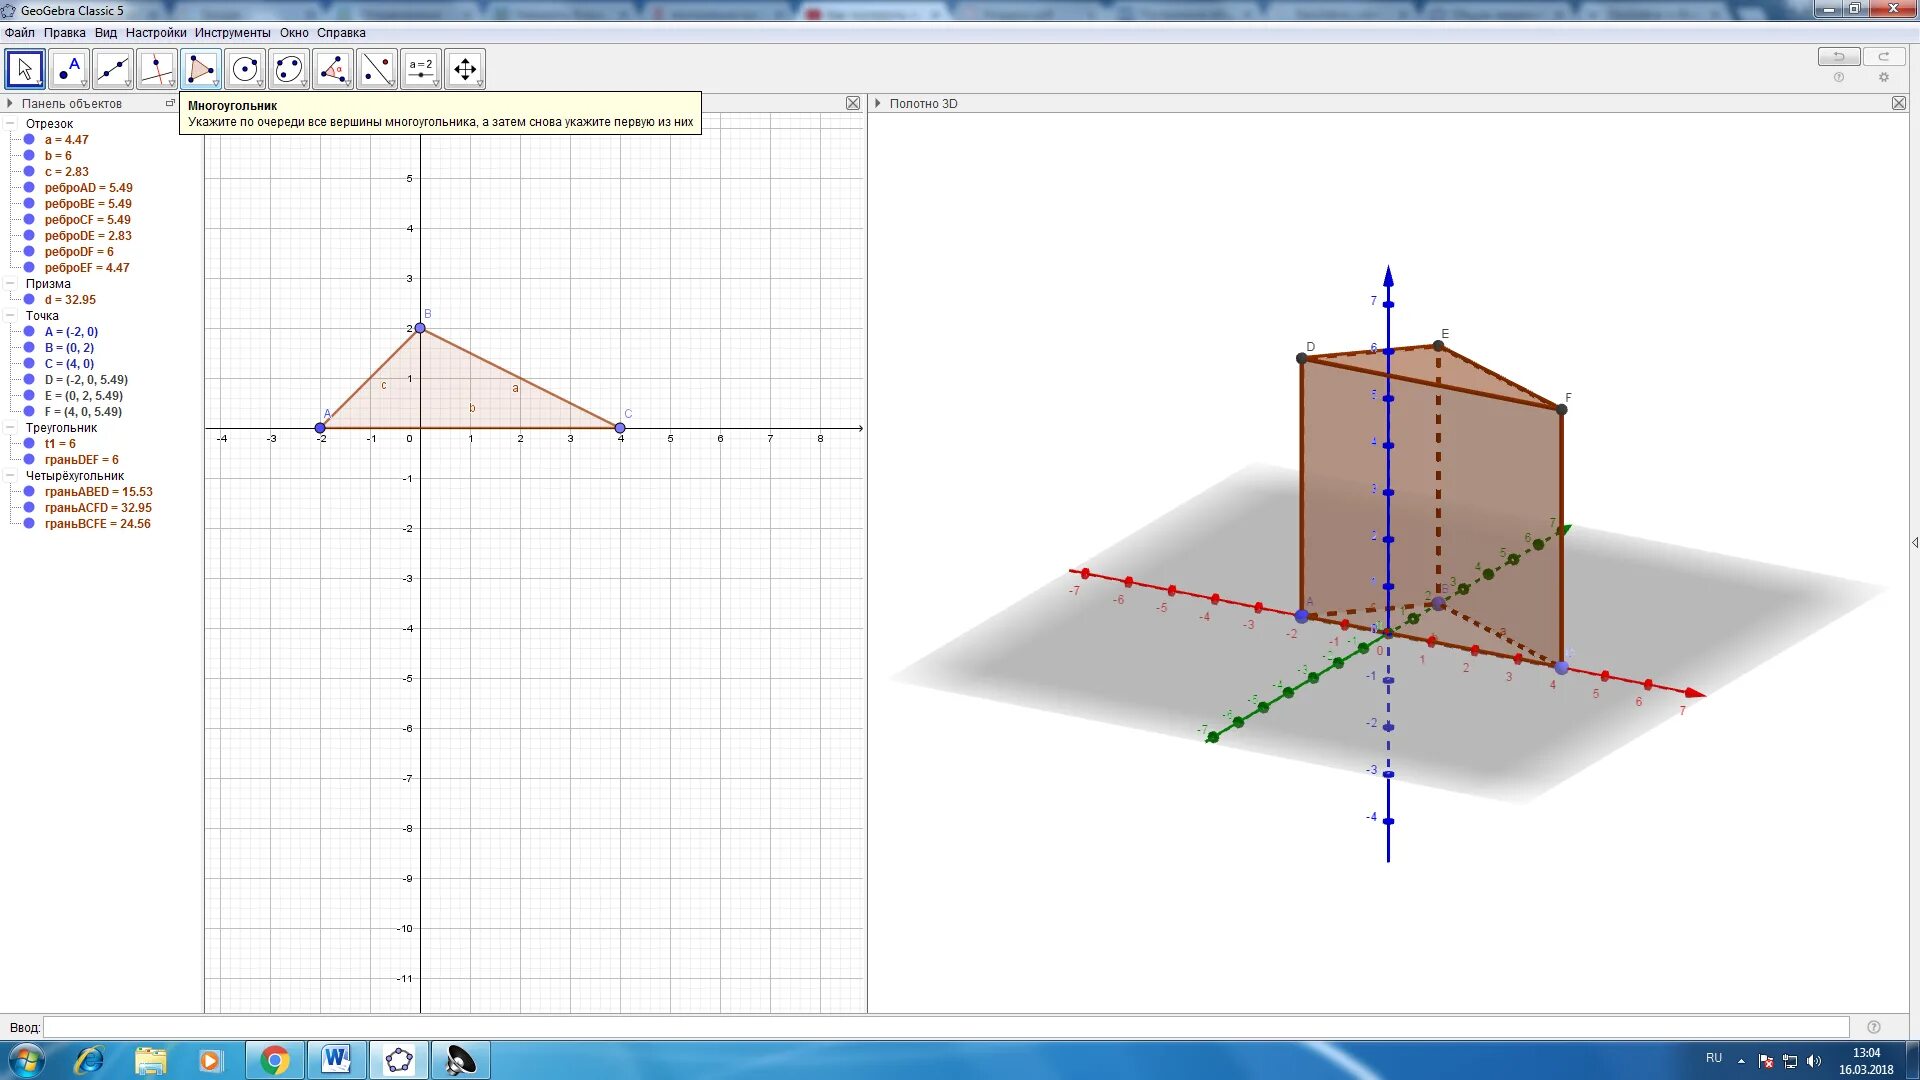The height and width of the screenshot is (1080, 1920).
Task: Toggle visibility of point D
Action: (29, 380)
